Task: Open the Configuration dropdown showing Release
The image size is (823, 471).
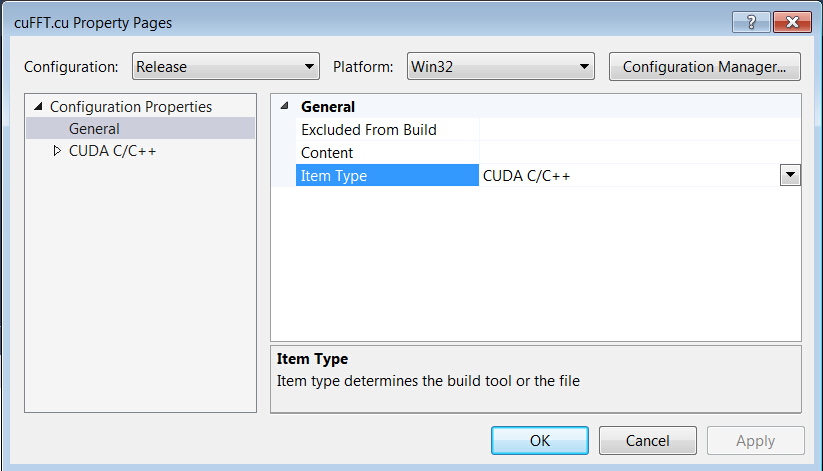Action: click(226, 66)
